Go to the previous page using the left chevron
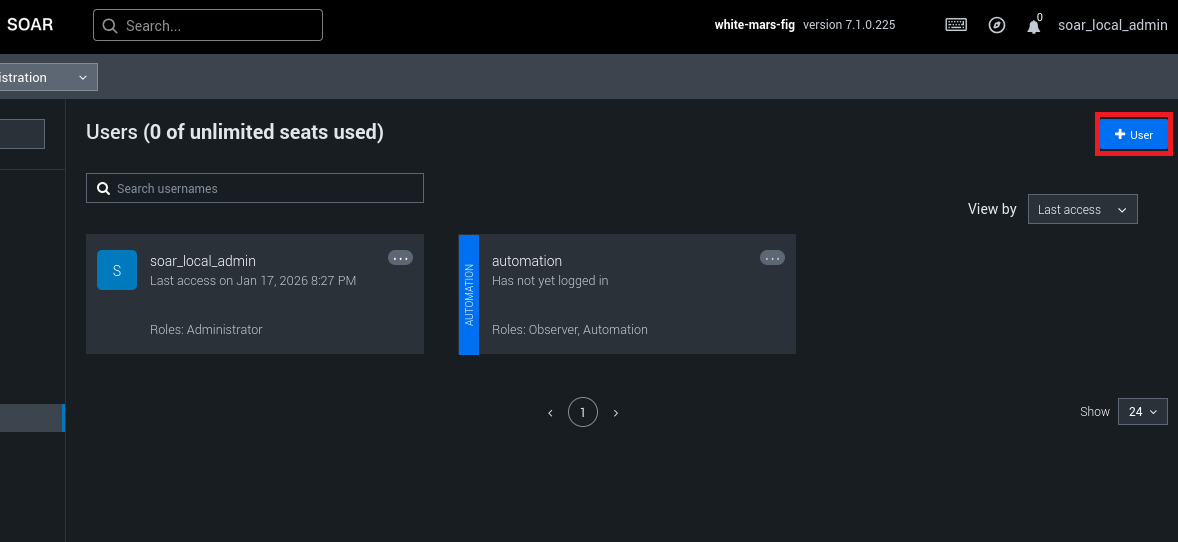This screenshot has height=542, width=1178. [550, 412]
